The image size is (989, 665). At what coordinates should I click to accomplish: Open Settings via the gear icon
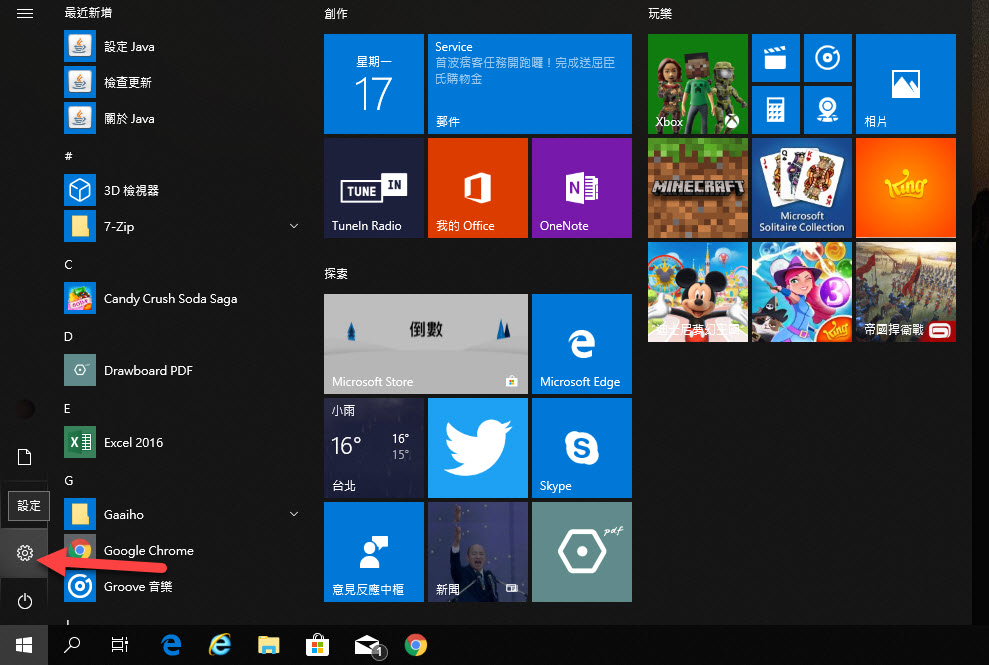25,553
